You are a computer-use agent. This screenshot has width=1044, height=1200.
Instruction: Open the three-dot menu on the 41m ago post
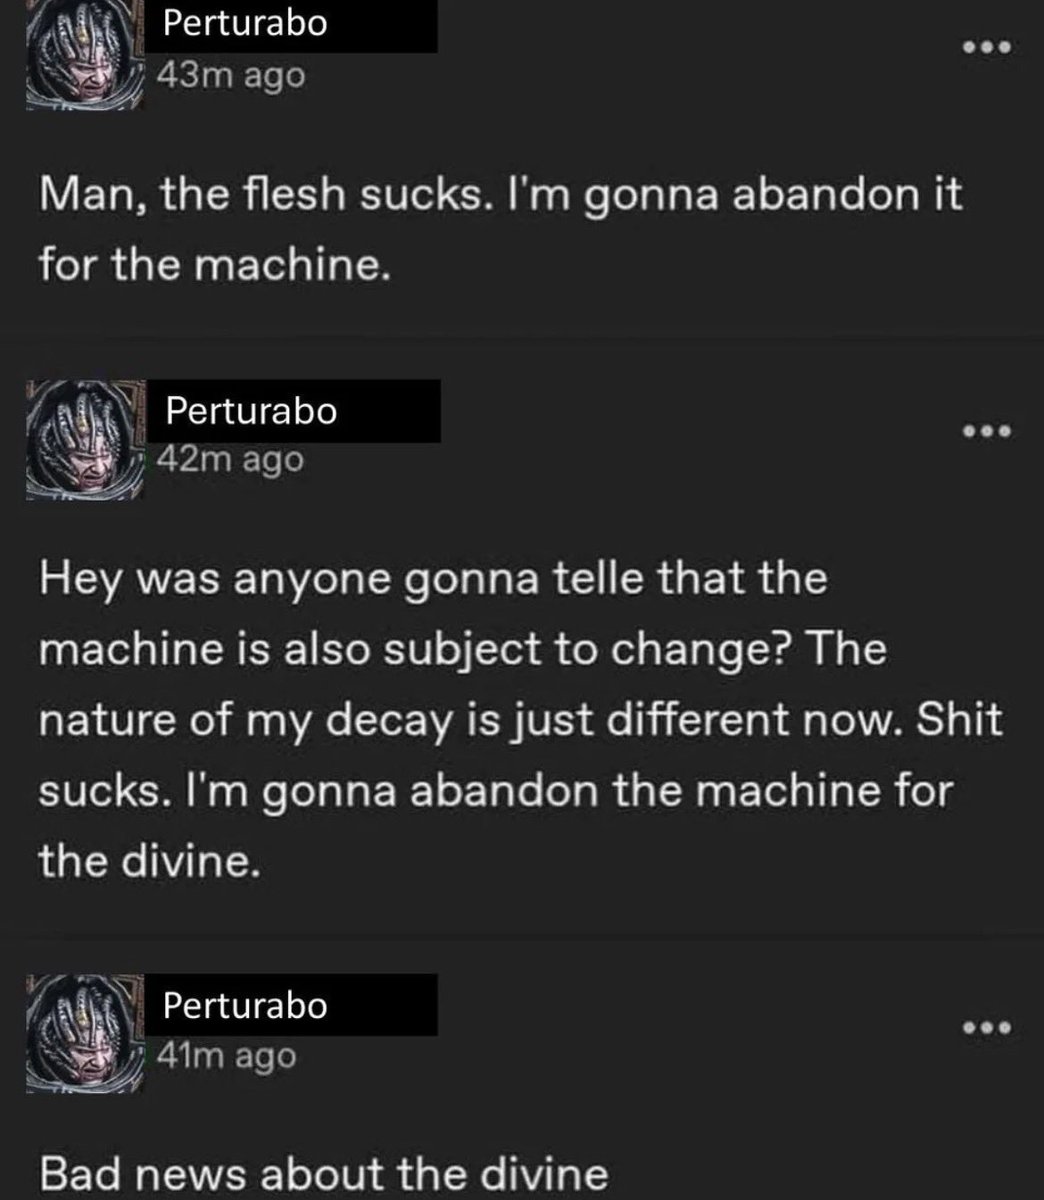pos(987,1027)
